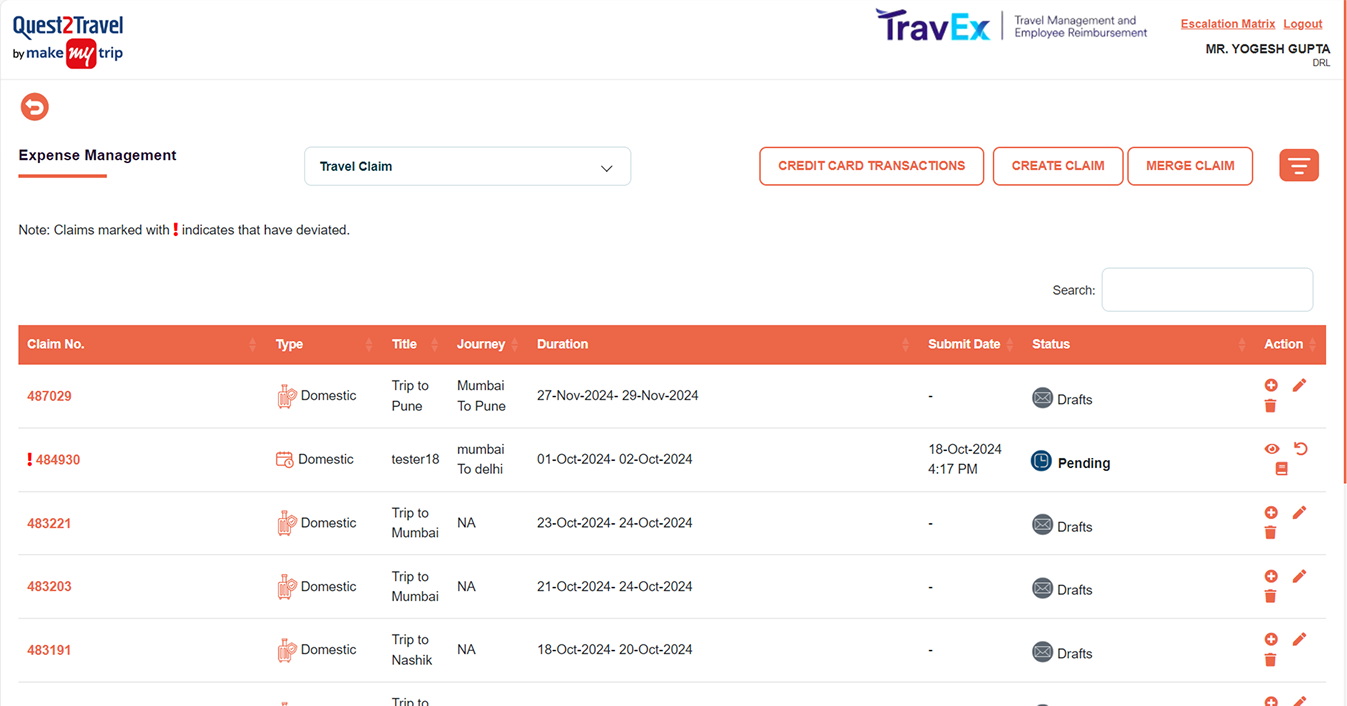Sort table by Claim No. column
The width and height of the screenshot is (1347, 706).
(x=142, y=344)
